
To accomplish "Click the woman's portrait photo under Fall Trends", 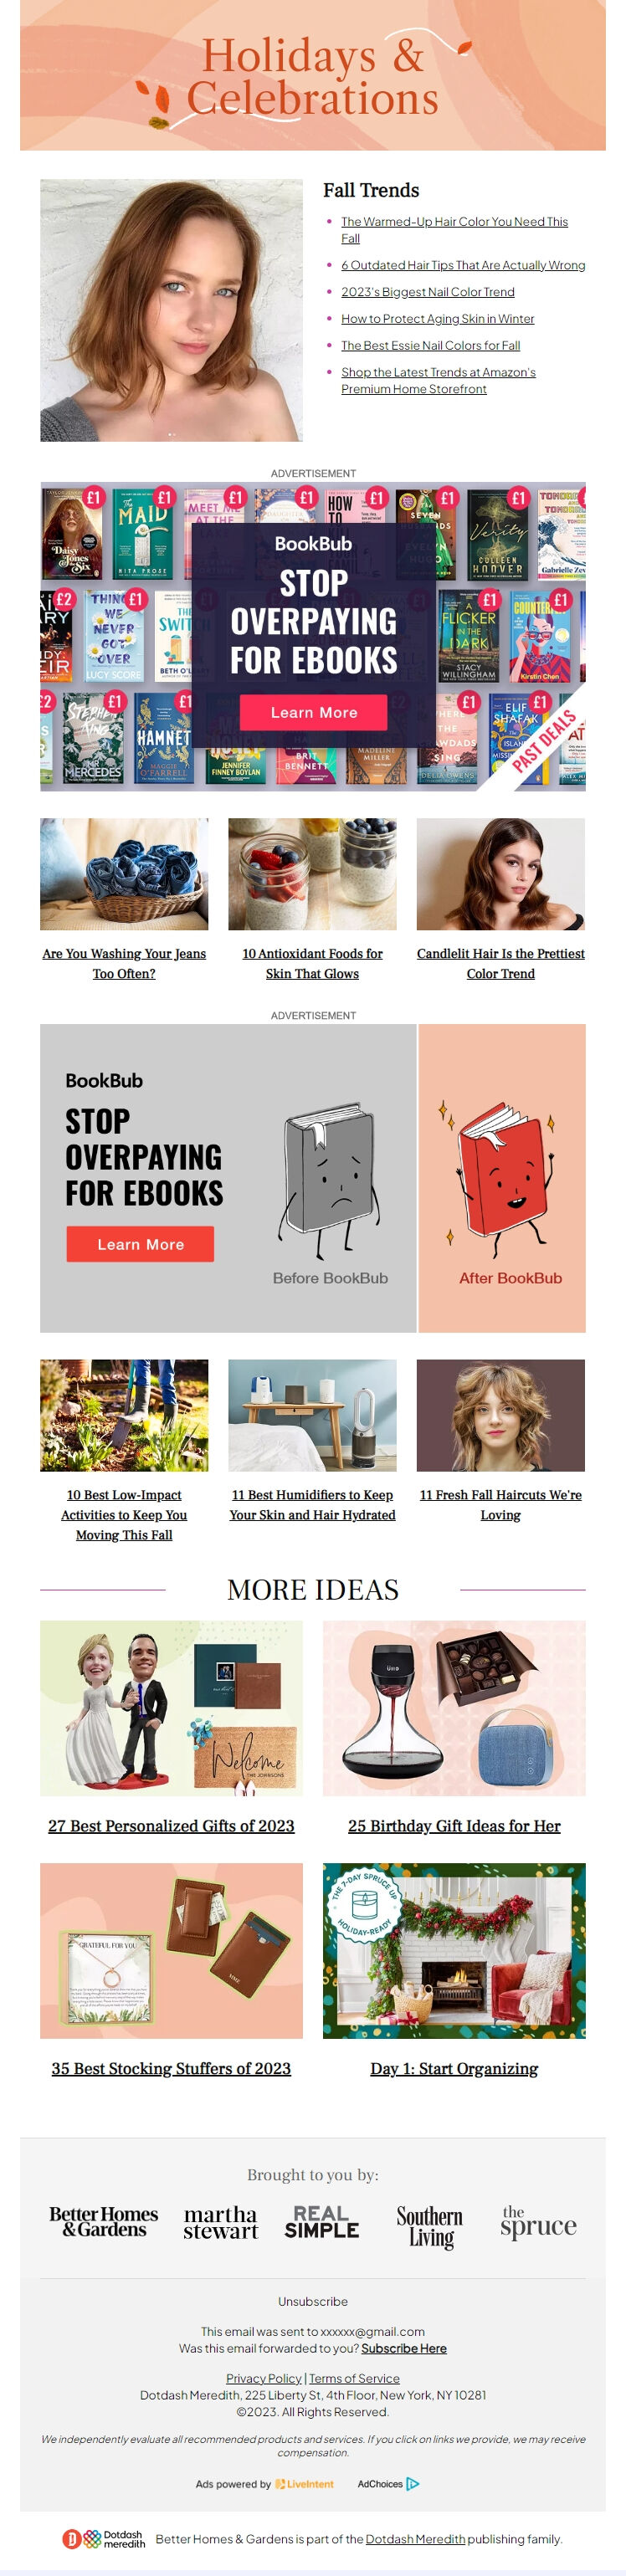I will [x=171, y=310].
